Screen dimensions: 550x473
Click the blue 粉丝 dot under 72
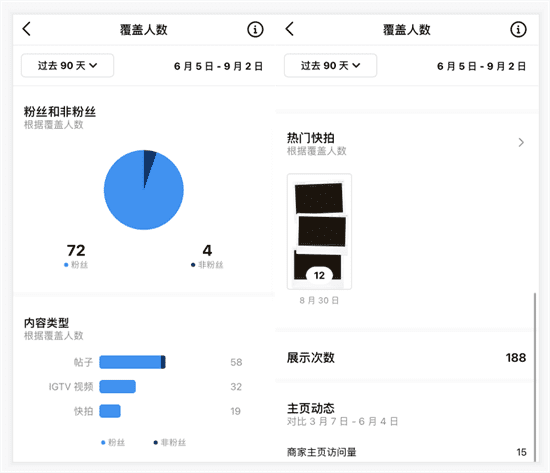pos(66,265)
